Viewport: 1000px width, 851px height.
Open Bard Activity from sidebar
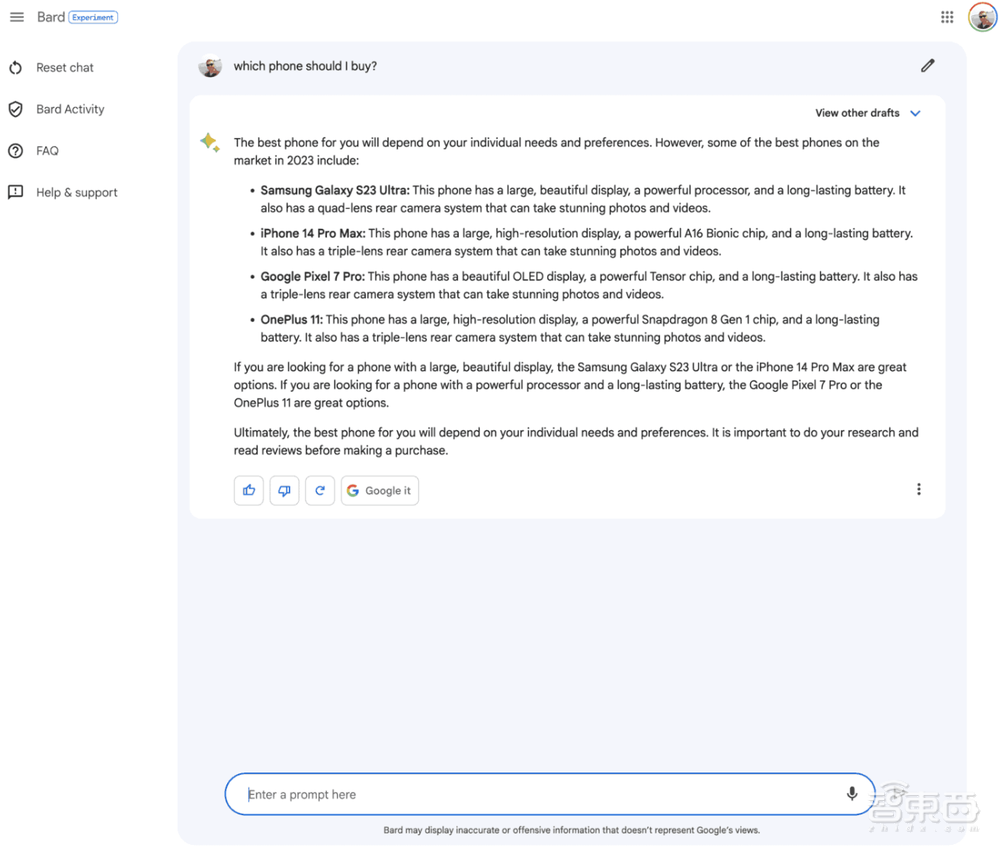click(70, 109)
